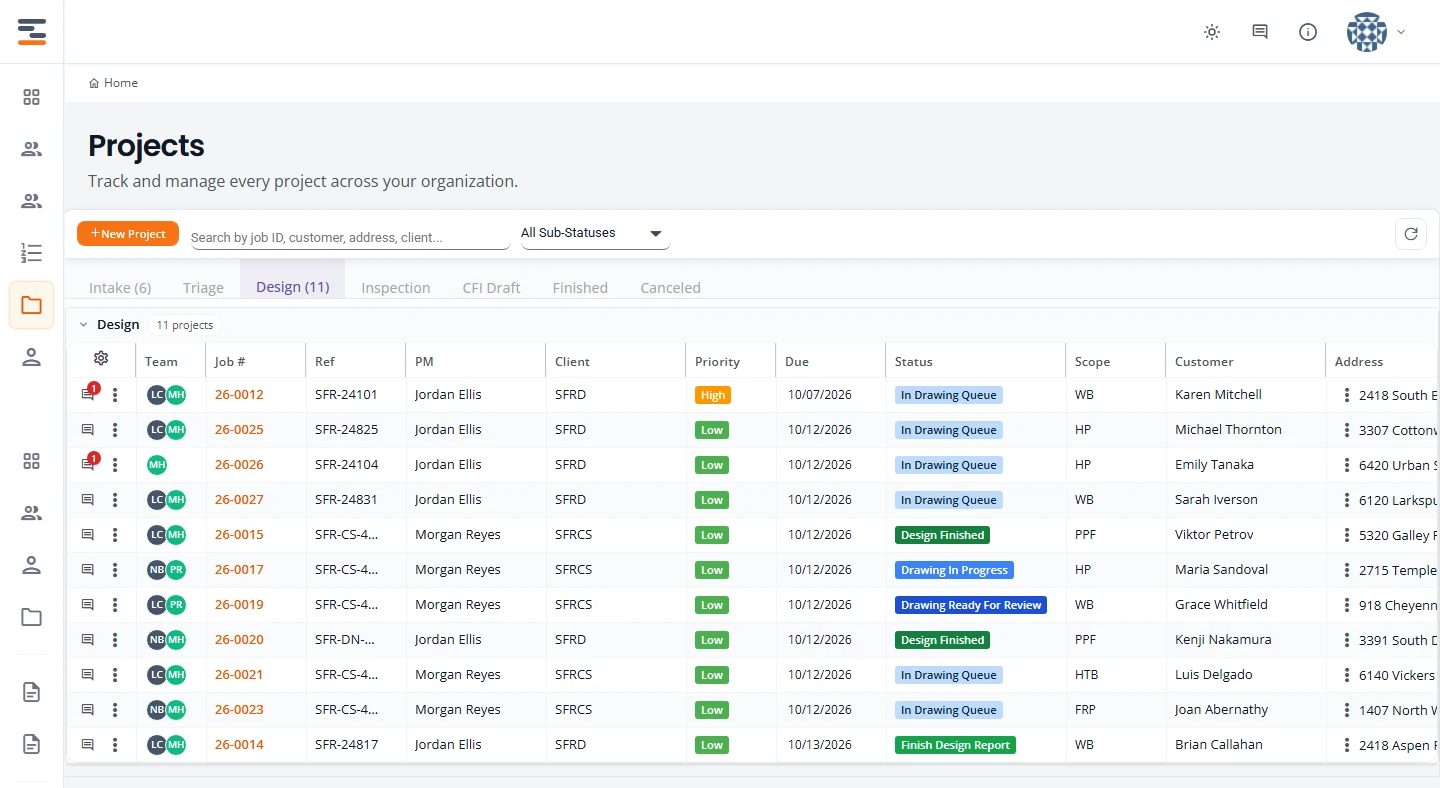1440x788 pixels.
Task: Open the messages icon in top bar
Action: pos(1260,32)
